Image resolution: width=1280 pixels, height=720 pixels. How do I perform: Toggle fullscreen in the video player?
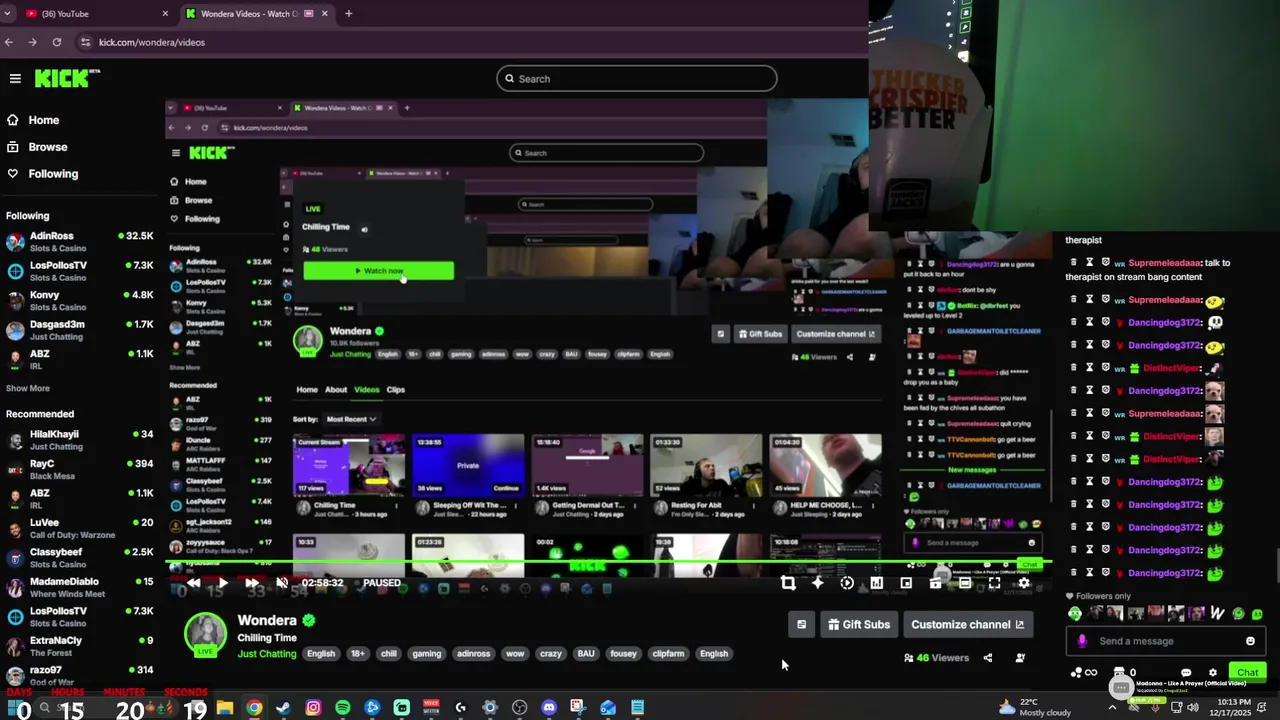(994, 583)
